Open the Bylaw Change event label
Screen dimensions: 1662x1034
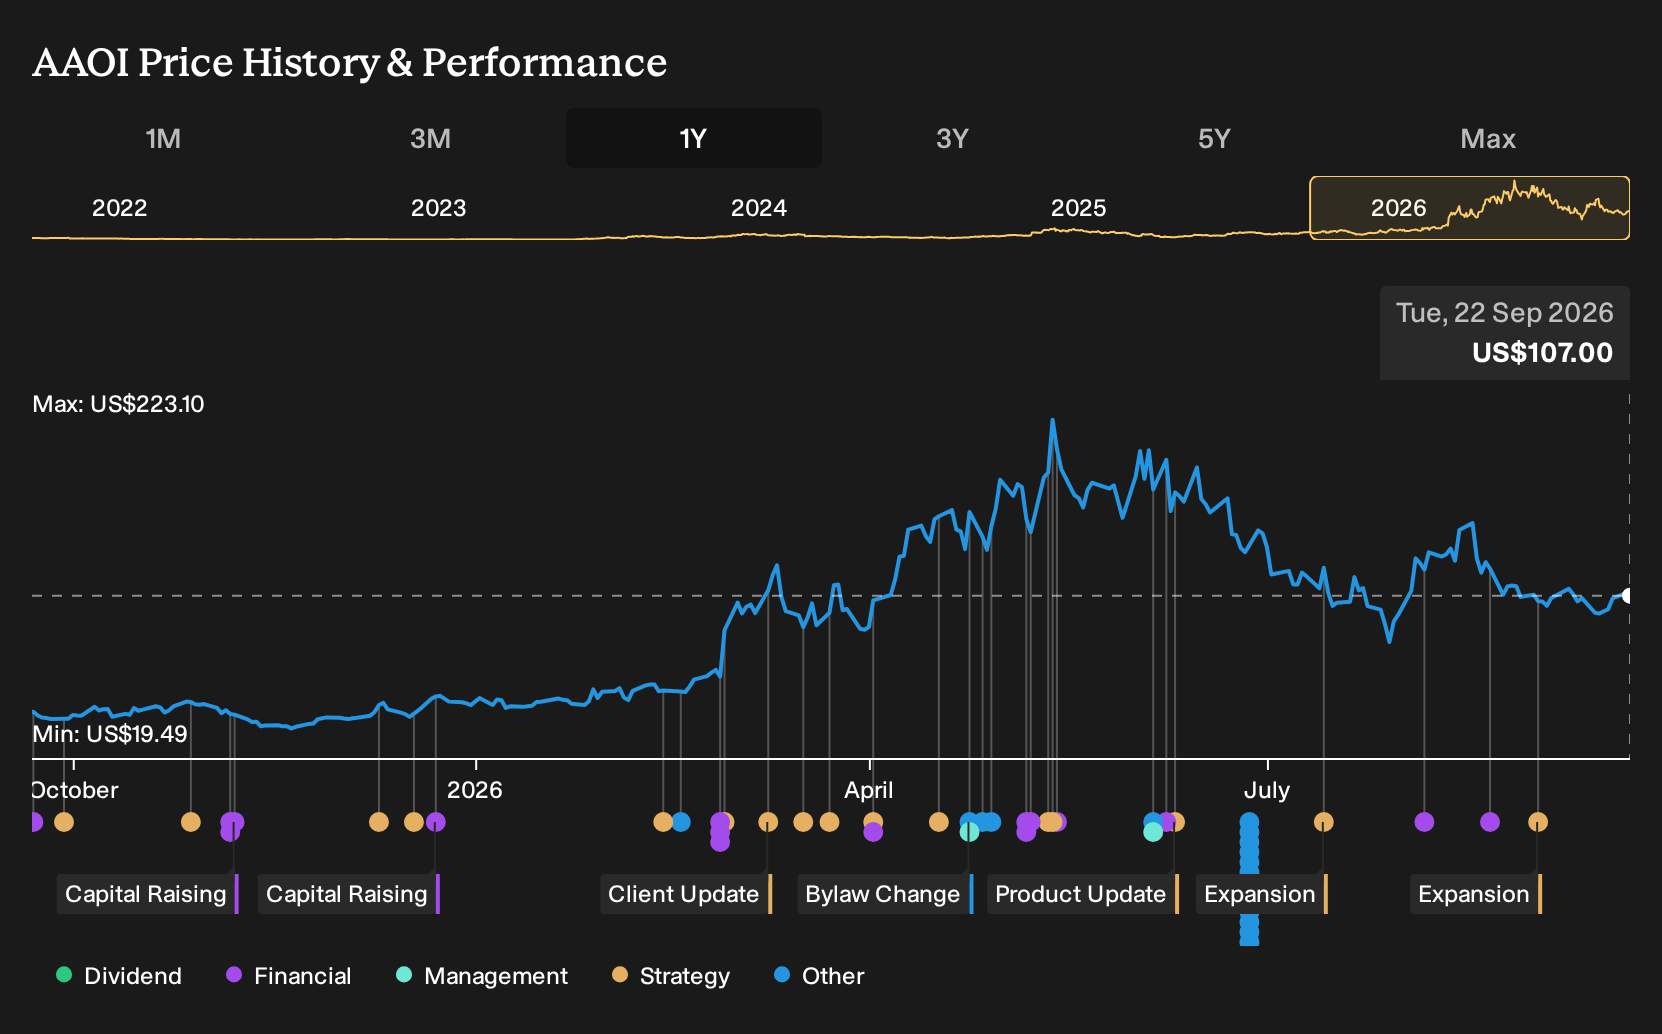click(x=885, y=894)
